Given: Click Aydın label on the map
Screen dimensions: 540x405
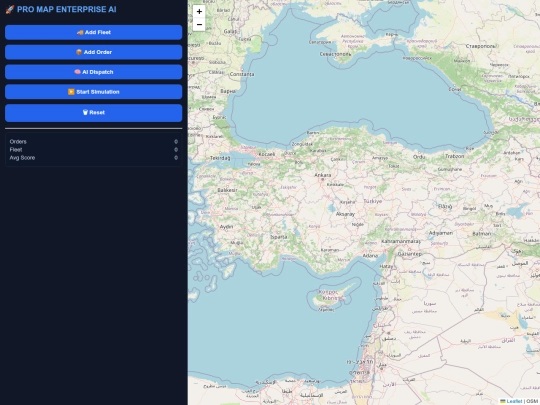Looking at the screenshot, I should click(x=226, y=227).
